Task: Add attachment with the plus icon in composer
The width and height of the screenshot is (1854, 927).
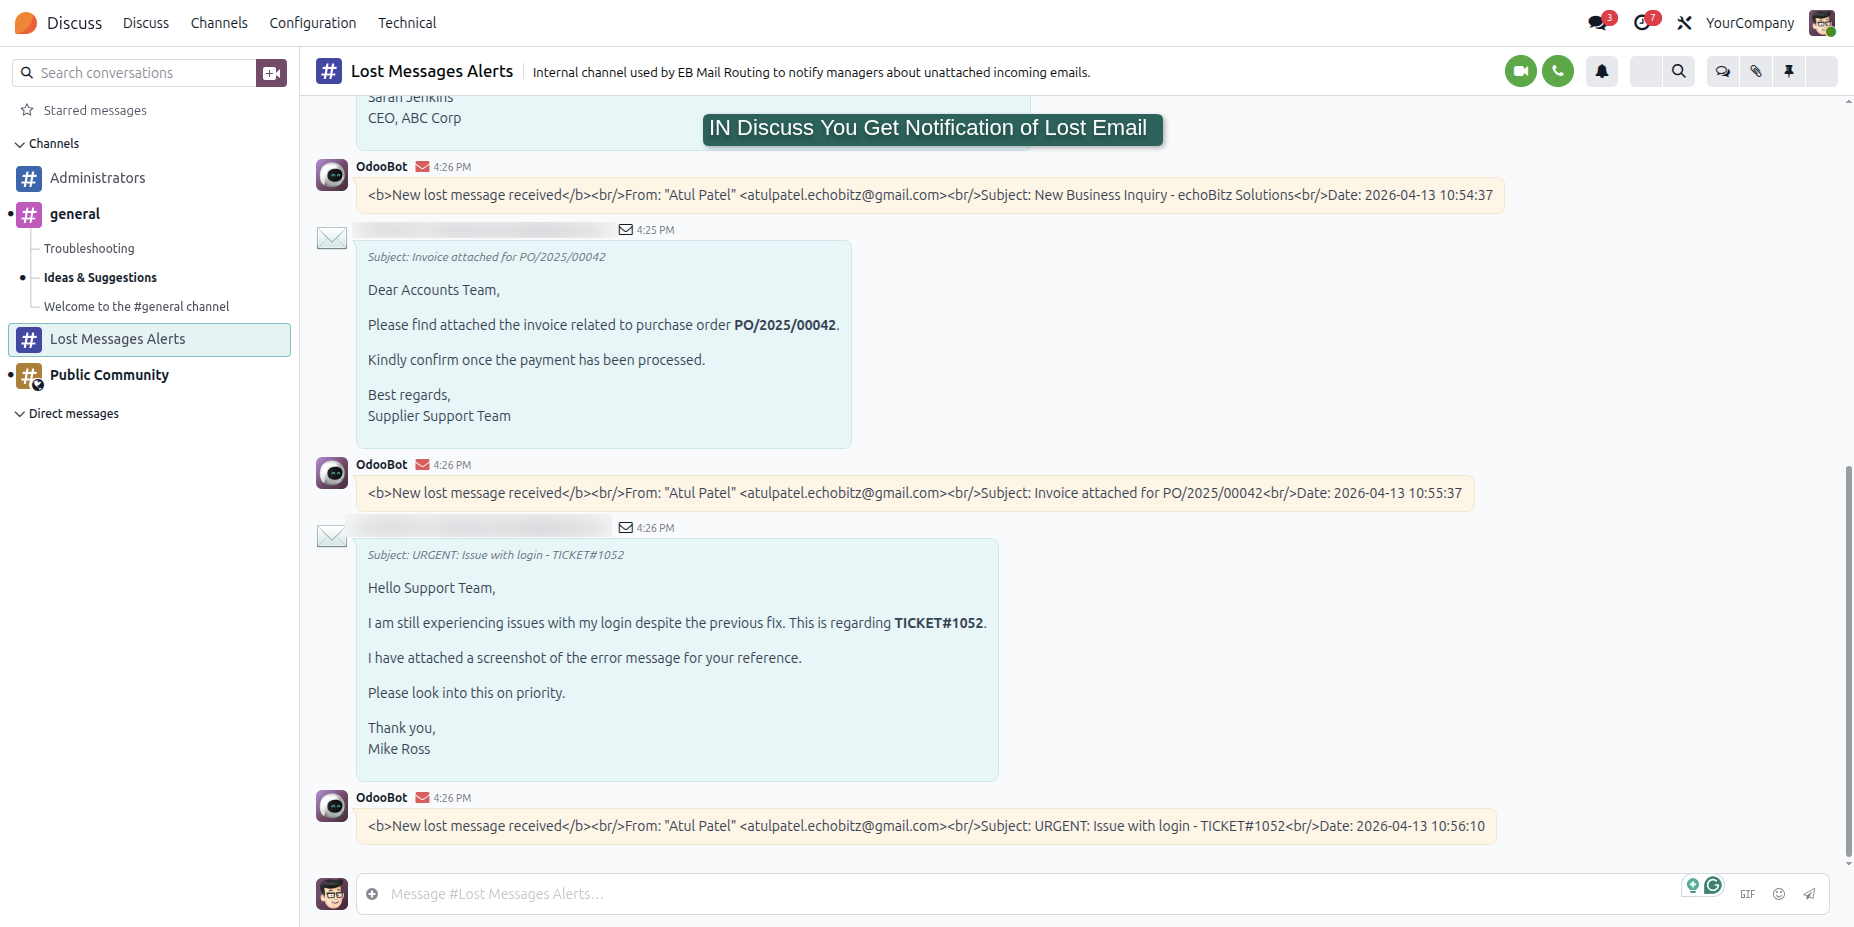Action: point(372,894)
